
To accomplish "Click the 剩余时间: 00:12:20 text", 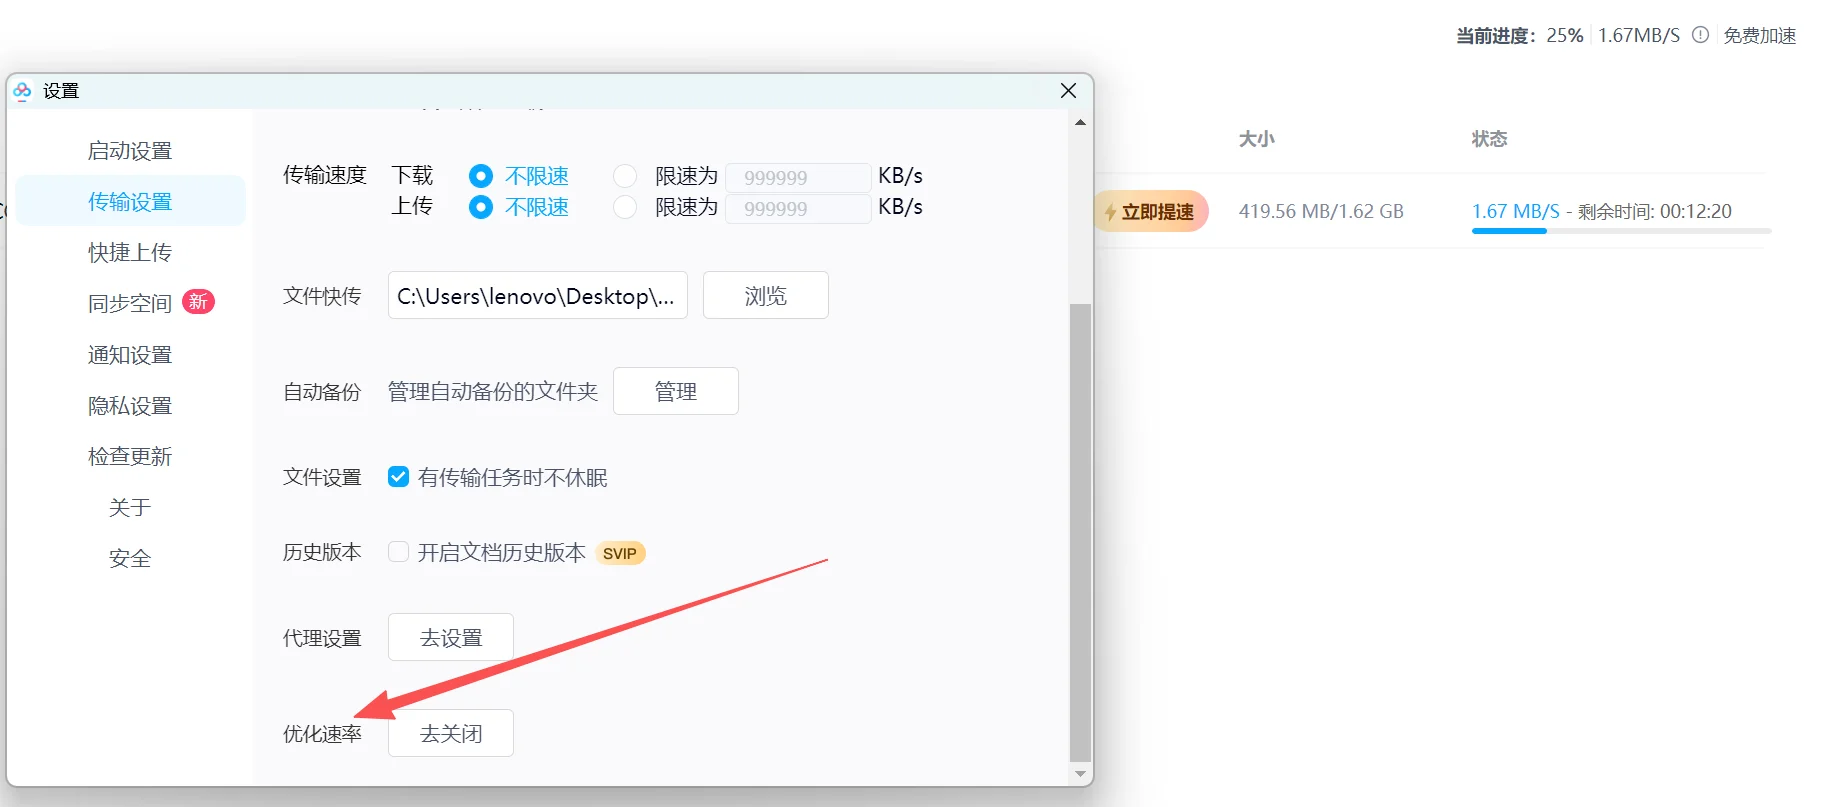I will (1655, 211).
